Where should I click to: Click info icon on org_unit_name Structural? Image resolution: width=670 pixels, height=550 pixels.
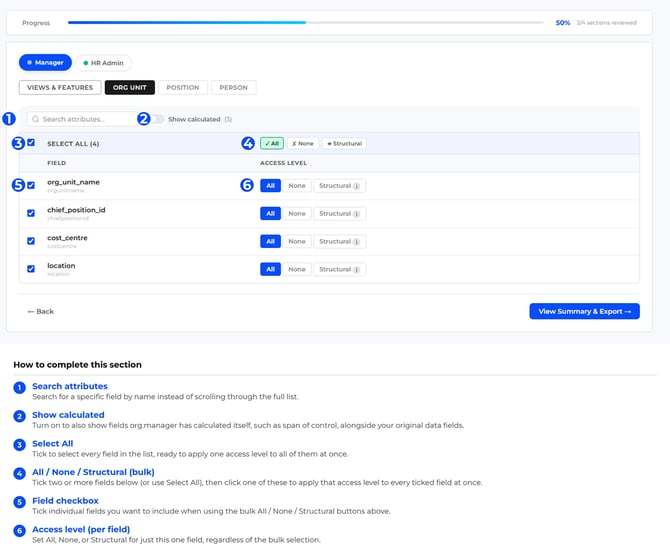(356, 186)
